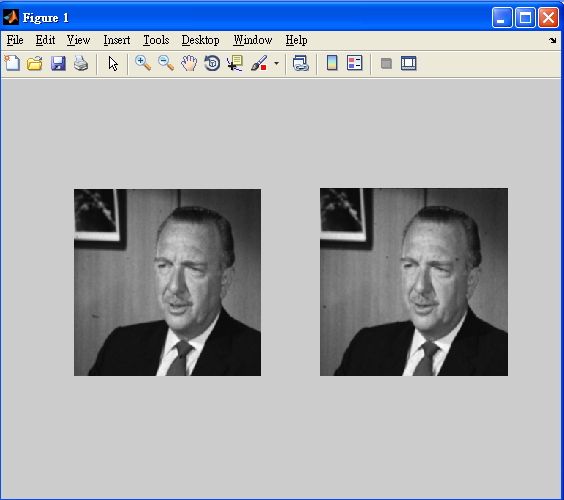Image resolution: width=564 pixels, height=500 pixels.
Task: Insert a legend using the toolbar icon
Action: click(x=355, y=63)
